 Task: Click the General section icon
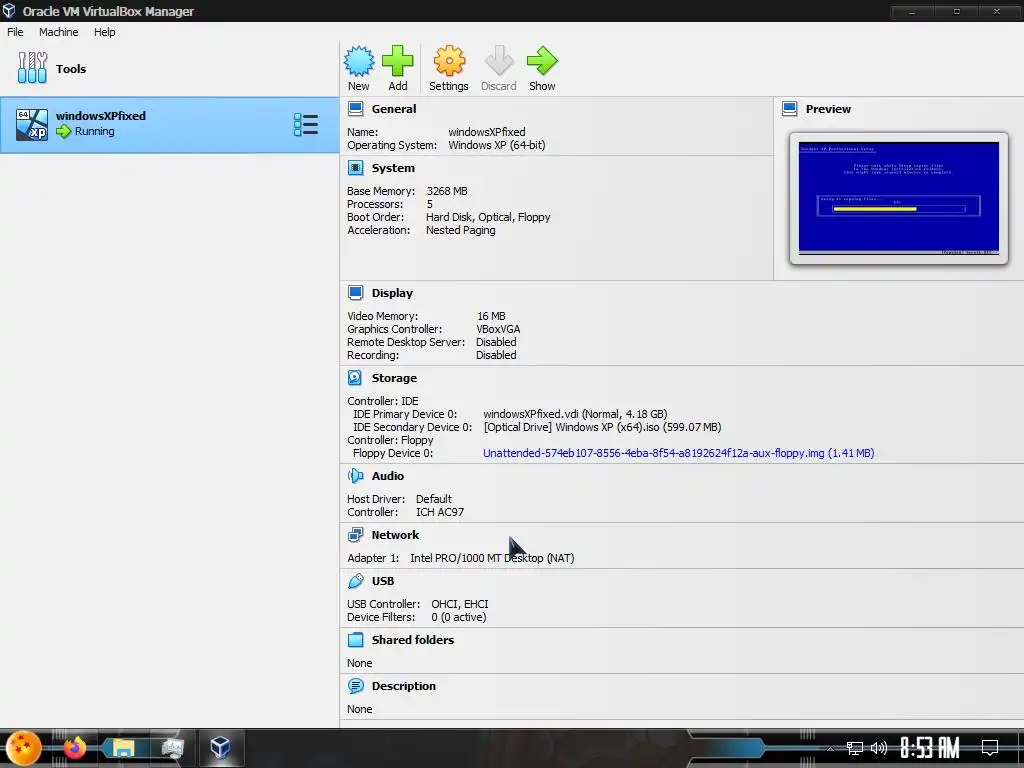[355, 108]
